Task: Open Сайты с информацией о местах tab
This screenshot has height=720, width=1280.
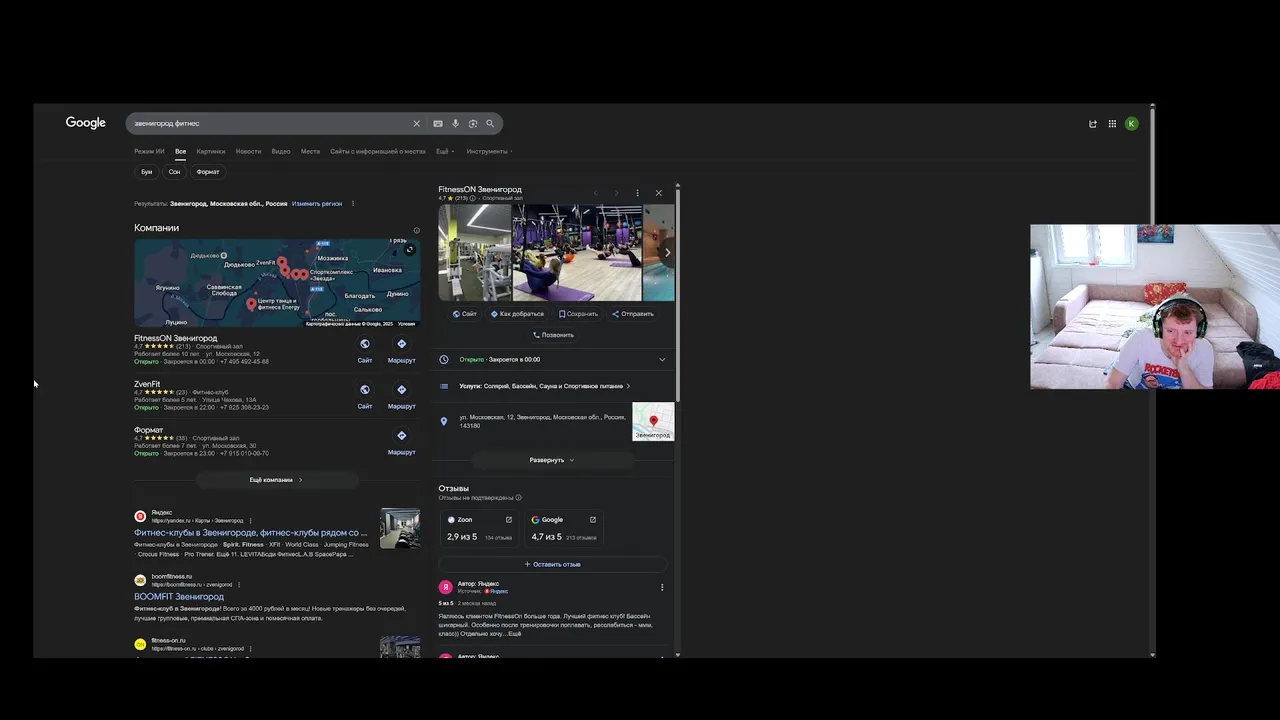Action: 378,152
